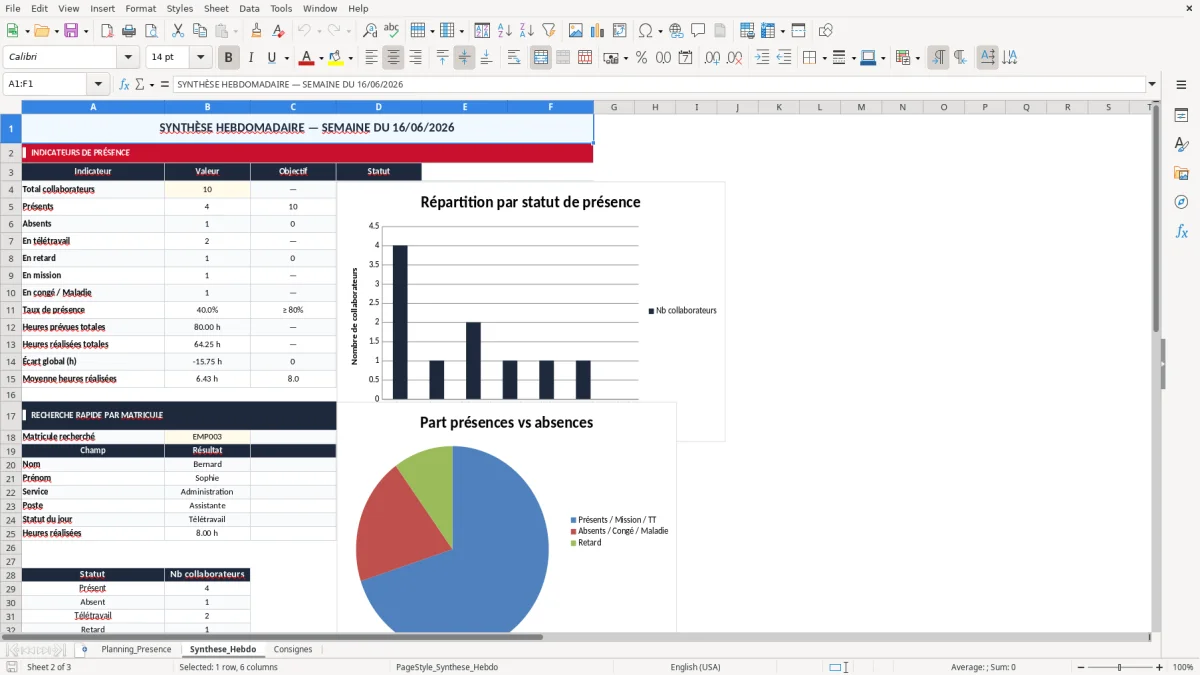Open Print Preview from the toolbar
This screenshot has height=675, width=1200.
[151, 31]
